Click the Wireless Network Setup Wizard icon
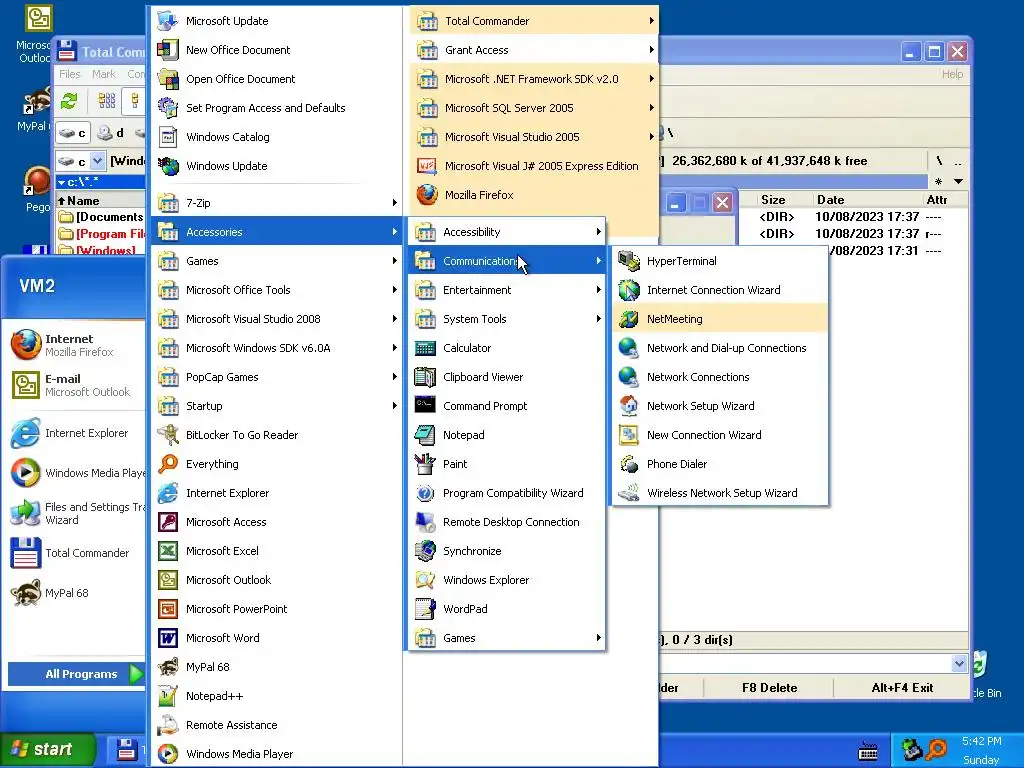This screenshot has height=768, width=1024. 628,493
